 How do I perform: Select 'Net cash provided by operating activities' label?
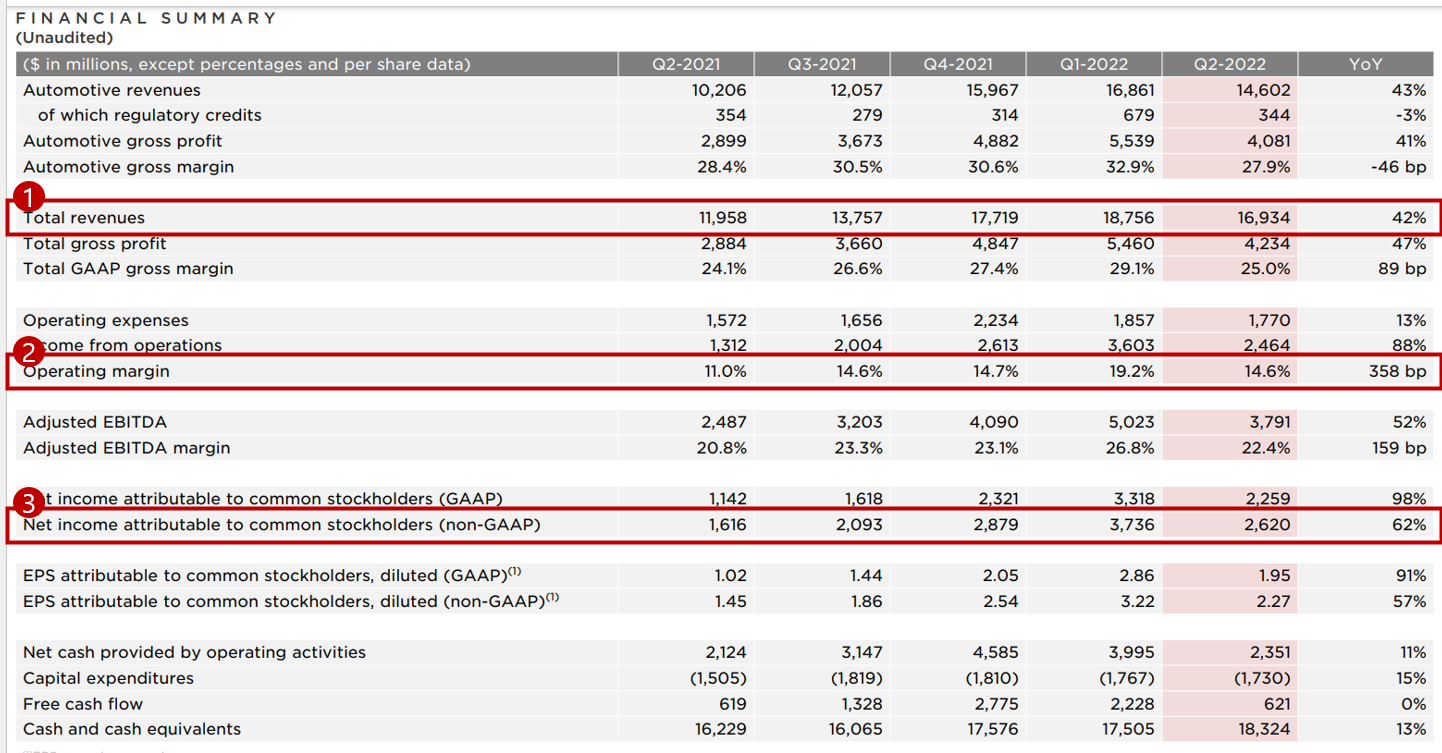click(195, 653)
